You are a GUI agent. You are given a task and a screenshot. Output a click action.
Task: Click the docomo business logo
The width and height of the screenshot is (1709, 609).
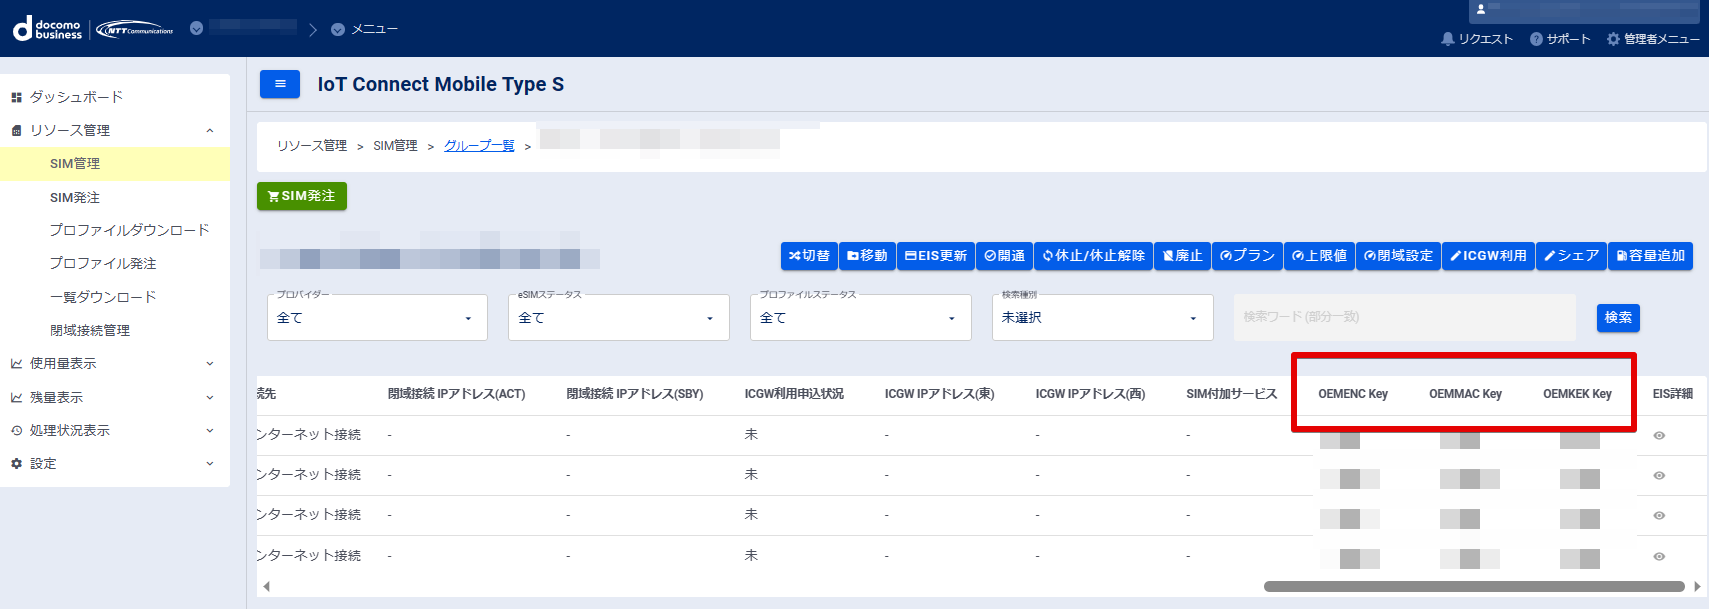point(47,29)
